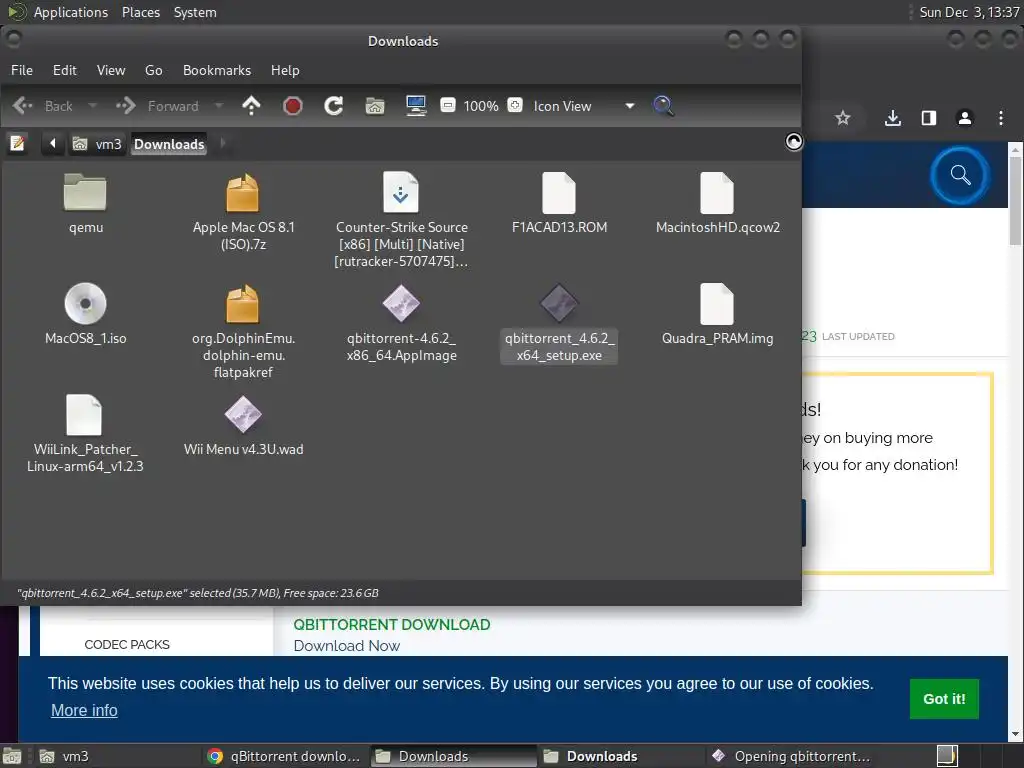
Task: Open the System menu in the top panel
Action: 195,12
